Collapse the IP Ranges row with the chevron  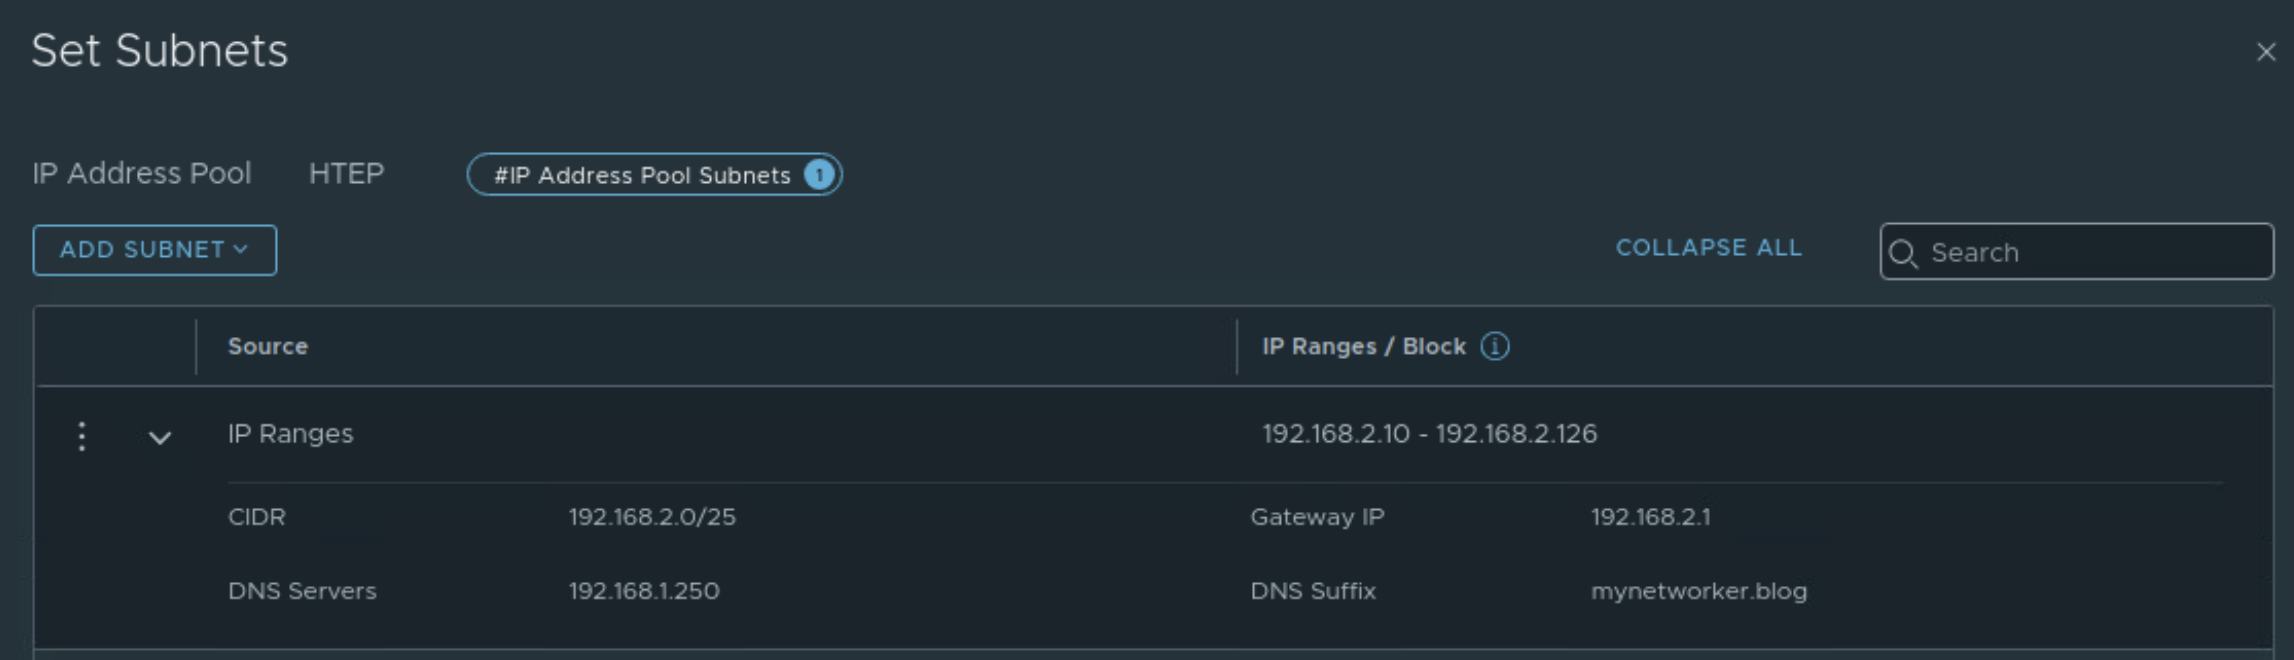pos(160,437)
